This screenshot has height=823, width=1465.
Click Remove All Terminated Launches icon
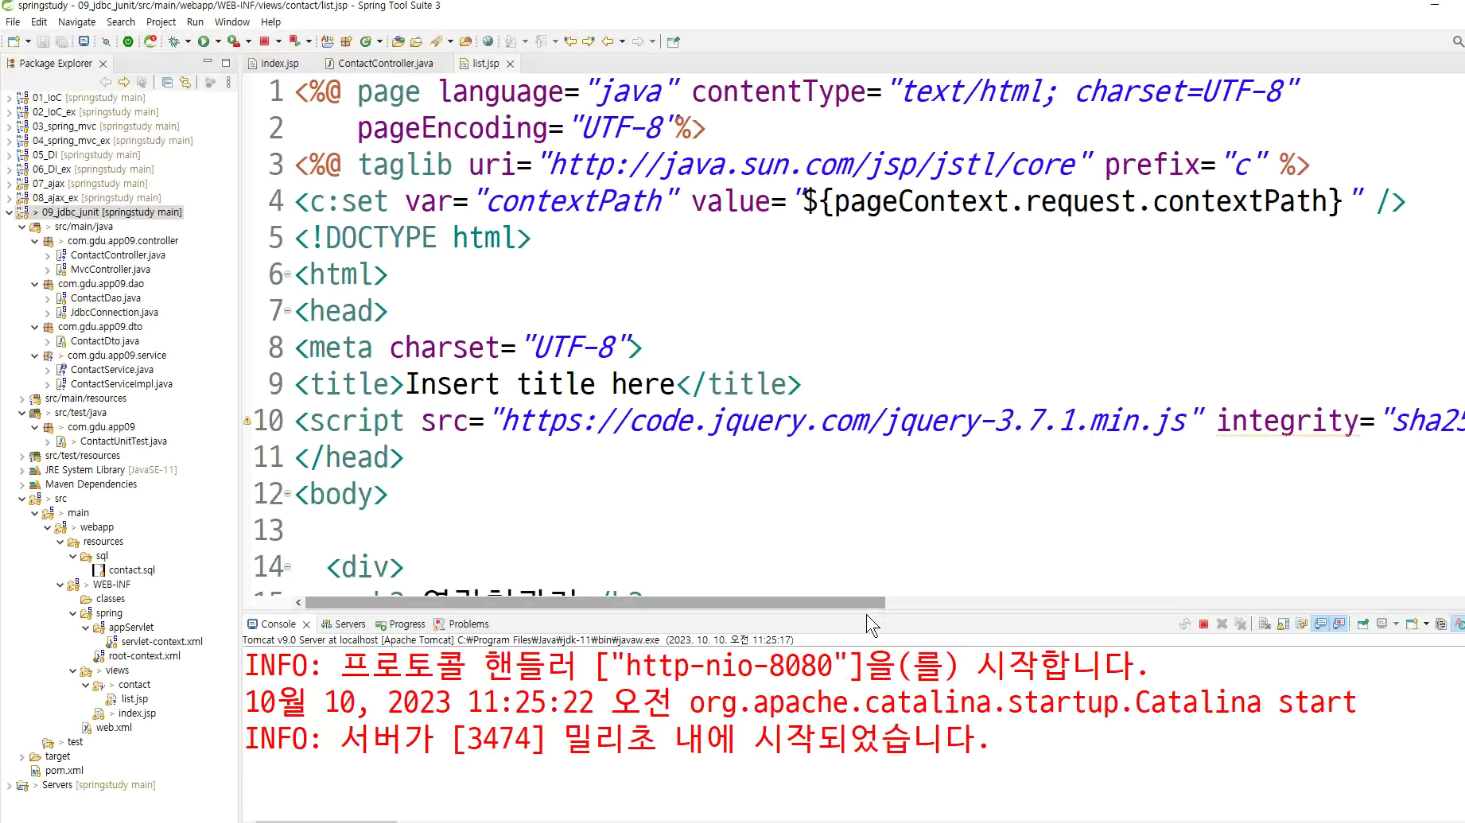(1240, 624)
